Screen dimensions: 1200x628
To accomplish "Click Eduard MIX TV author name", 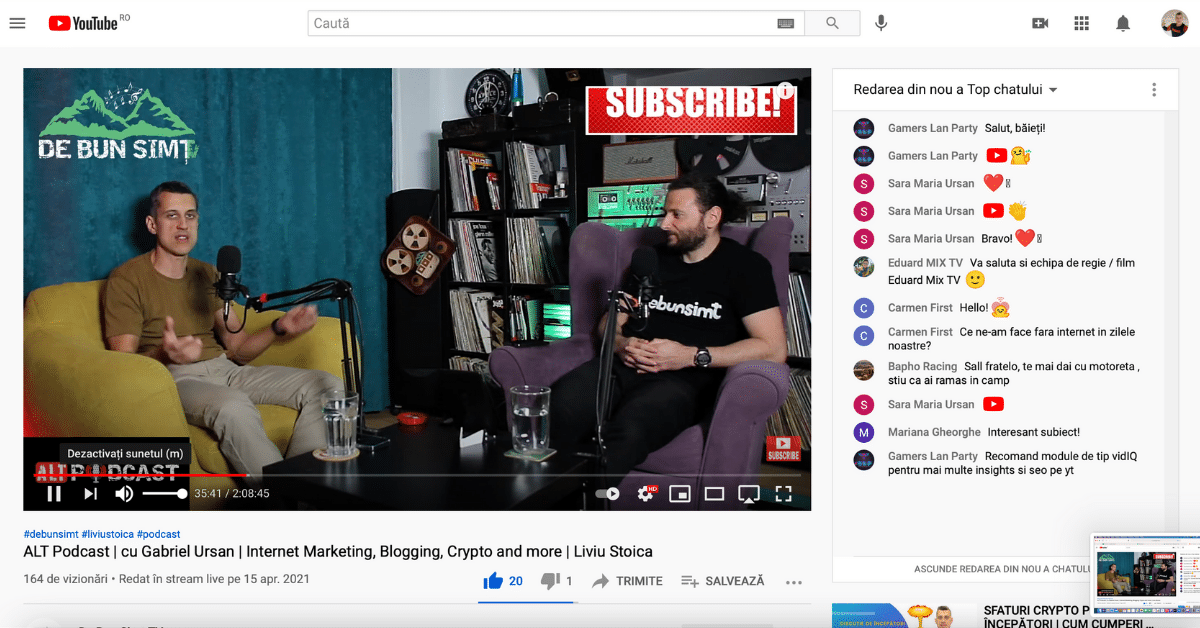I will pyautogui.click(x=925, y=263).
